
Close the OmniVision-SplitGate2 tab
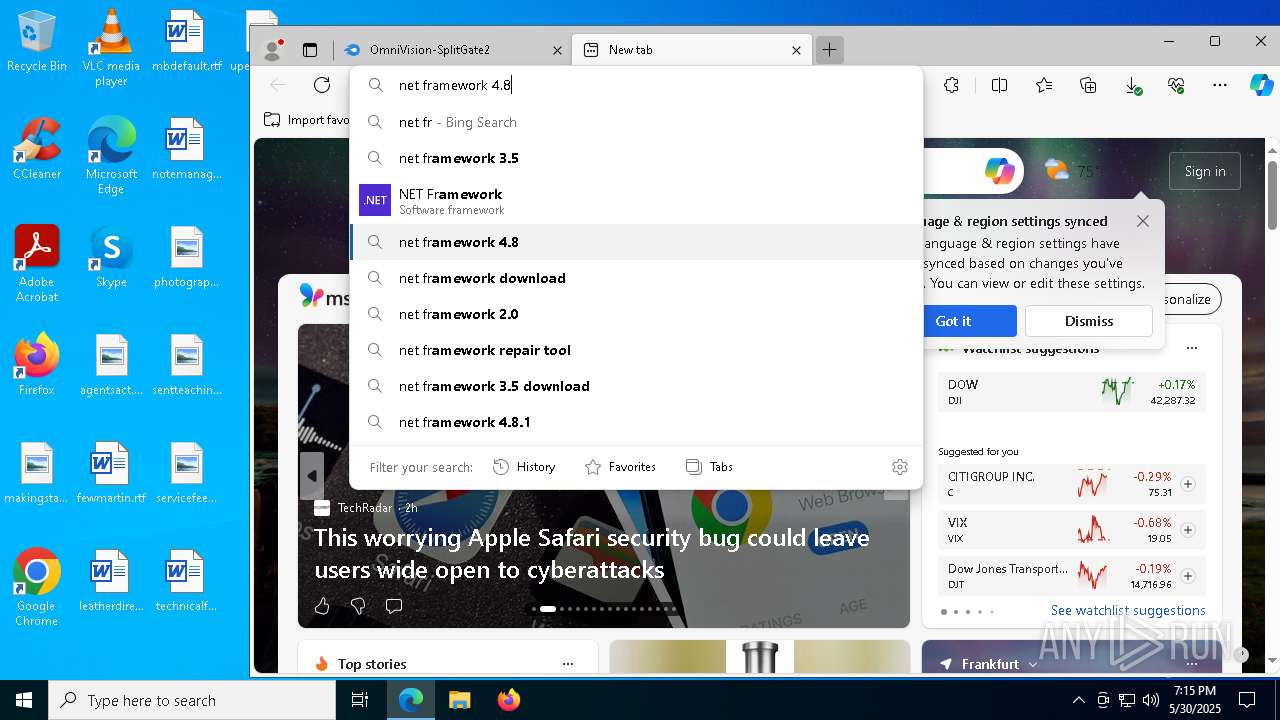pos(558,50)
